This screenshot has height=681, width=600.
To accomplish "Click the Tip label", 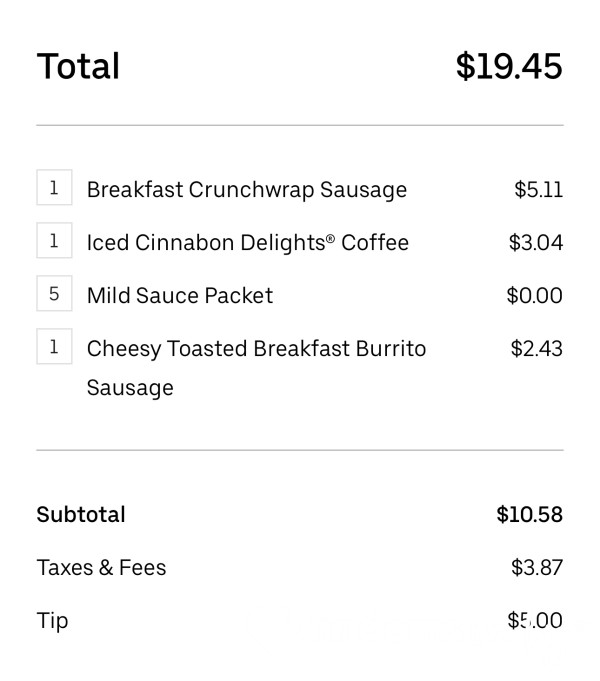I will [53, 621].
